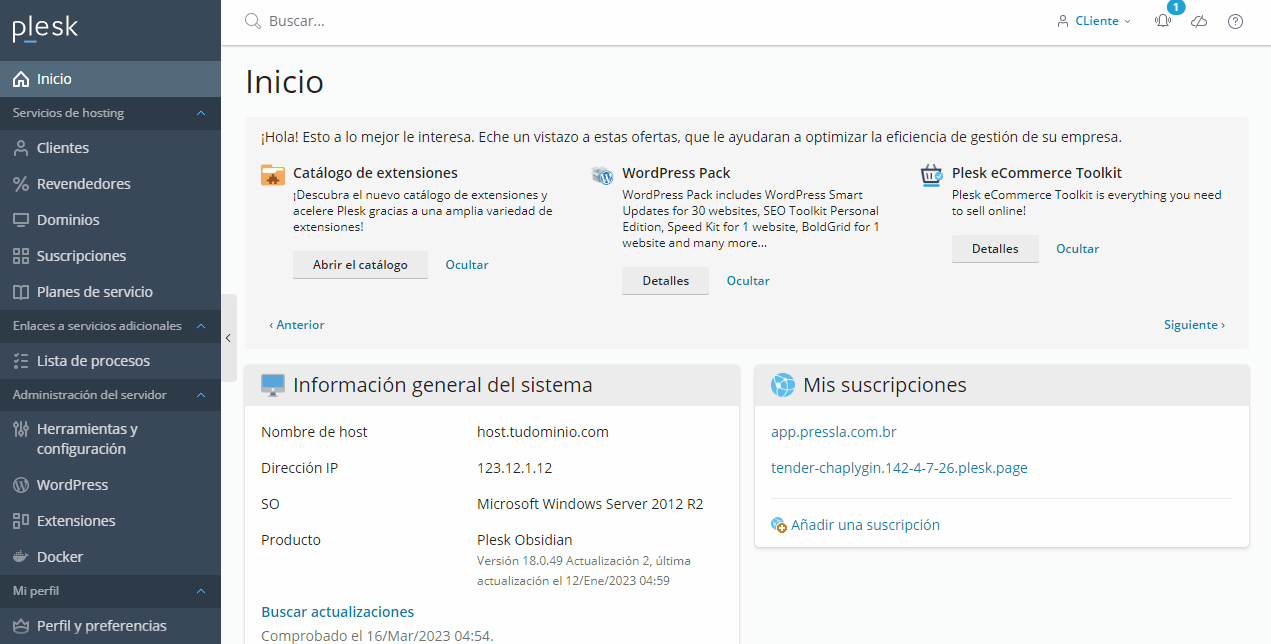The image size is (1271, 644).
Task: Go to Siguiente offers page
Action: point(1194,325)
